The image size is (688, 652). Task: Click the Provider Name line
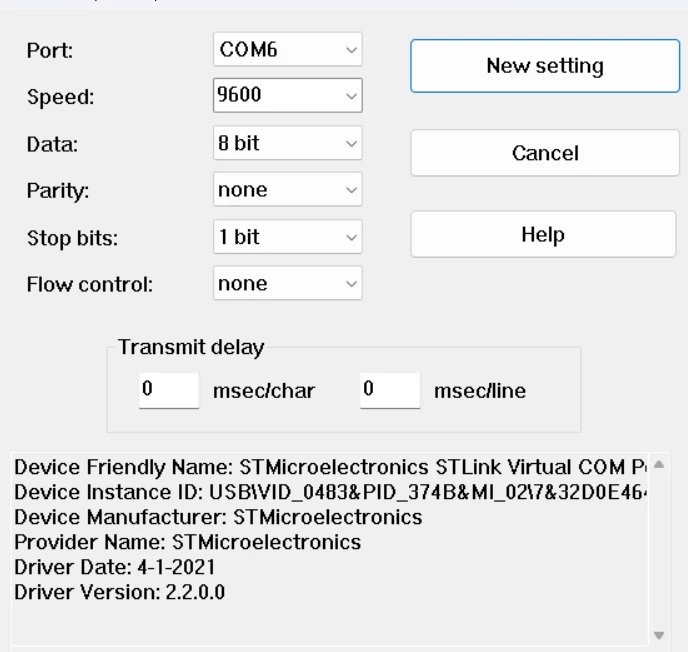pyautogui.click(x=187, y=542)
